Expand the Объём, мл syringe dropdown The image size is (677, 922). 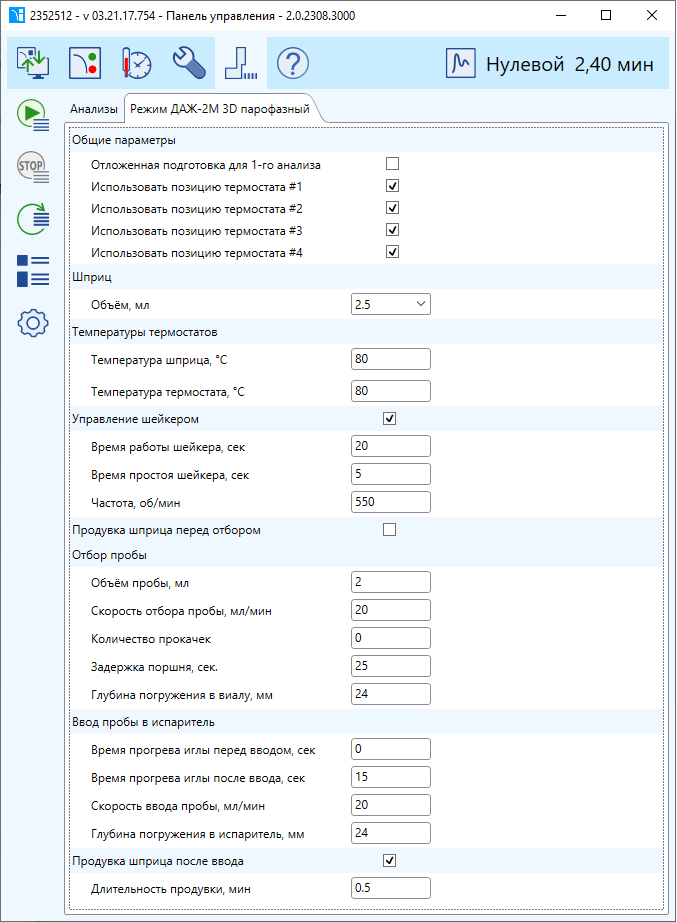coord(391,305)
